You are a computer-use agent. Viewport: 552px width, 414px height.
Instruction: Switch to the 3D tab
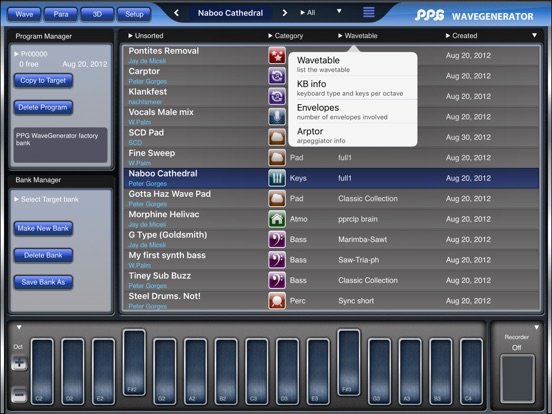tap(97, 14)
